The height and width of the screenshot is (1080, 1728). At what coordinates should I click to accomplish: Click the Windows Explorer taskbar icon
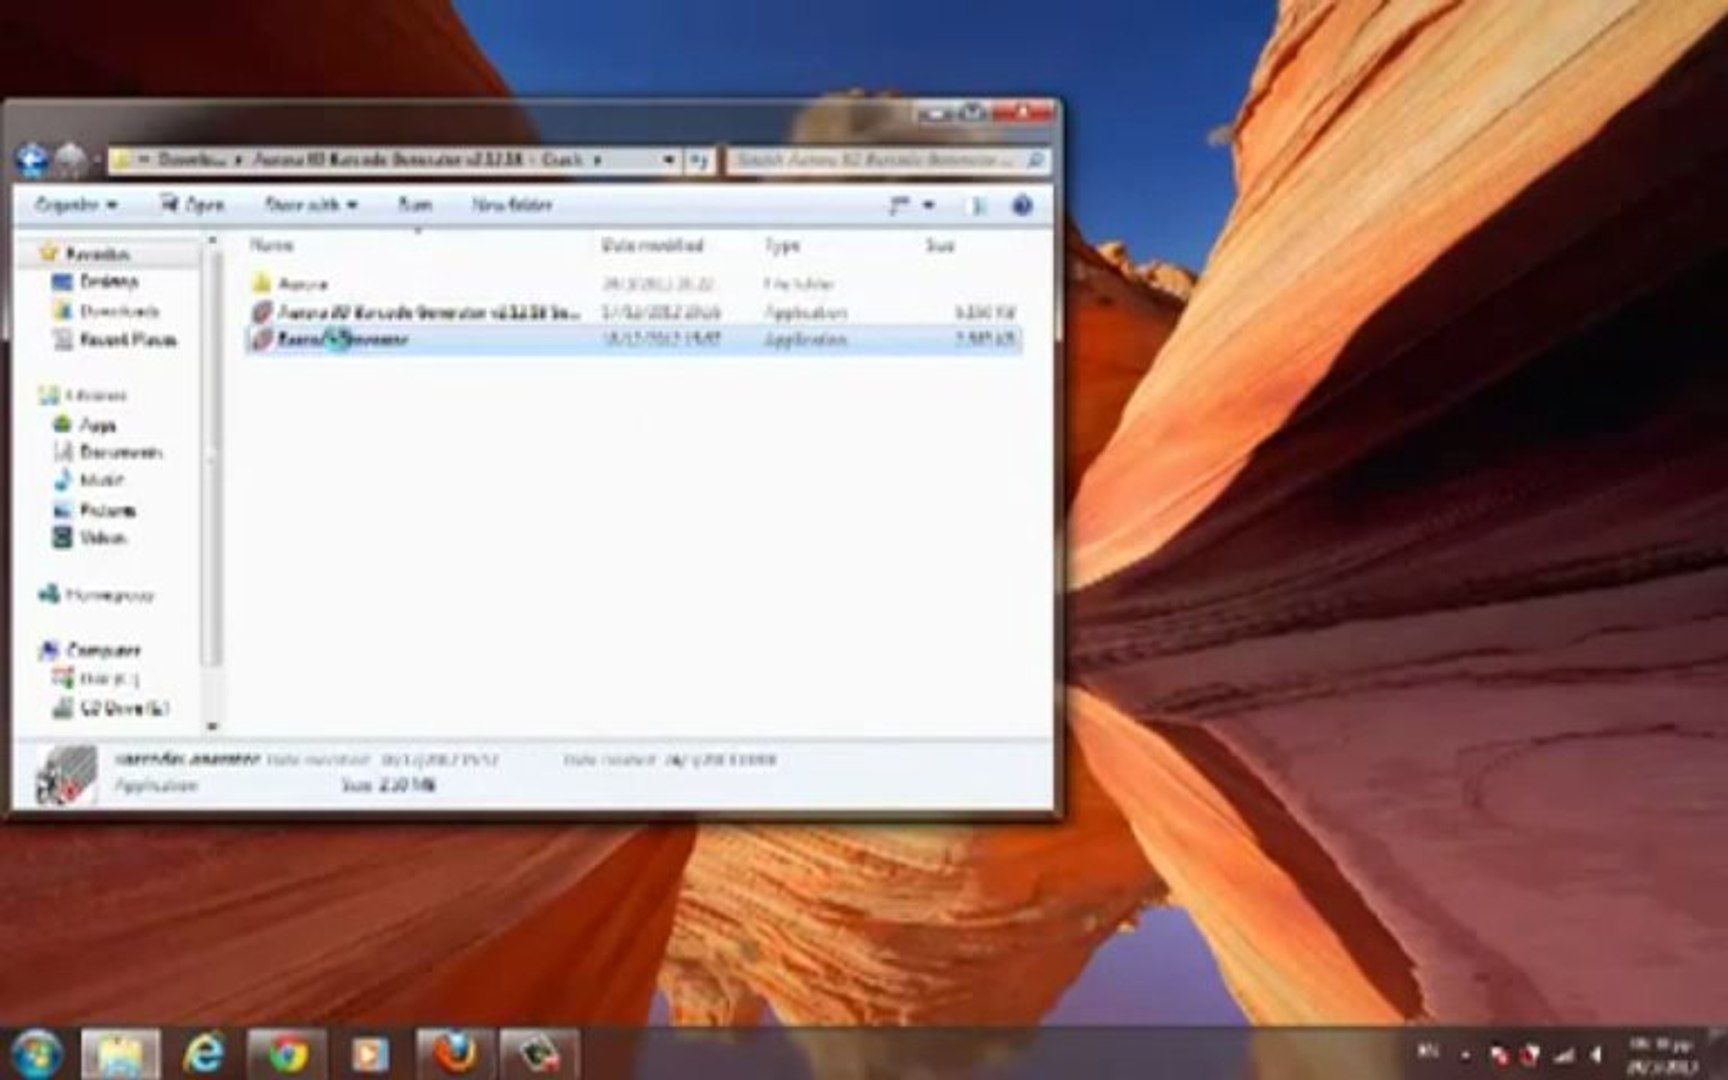click(120, 1055)
